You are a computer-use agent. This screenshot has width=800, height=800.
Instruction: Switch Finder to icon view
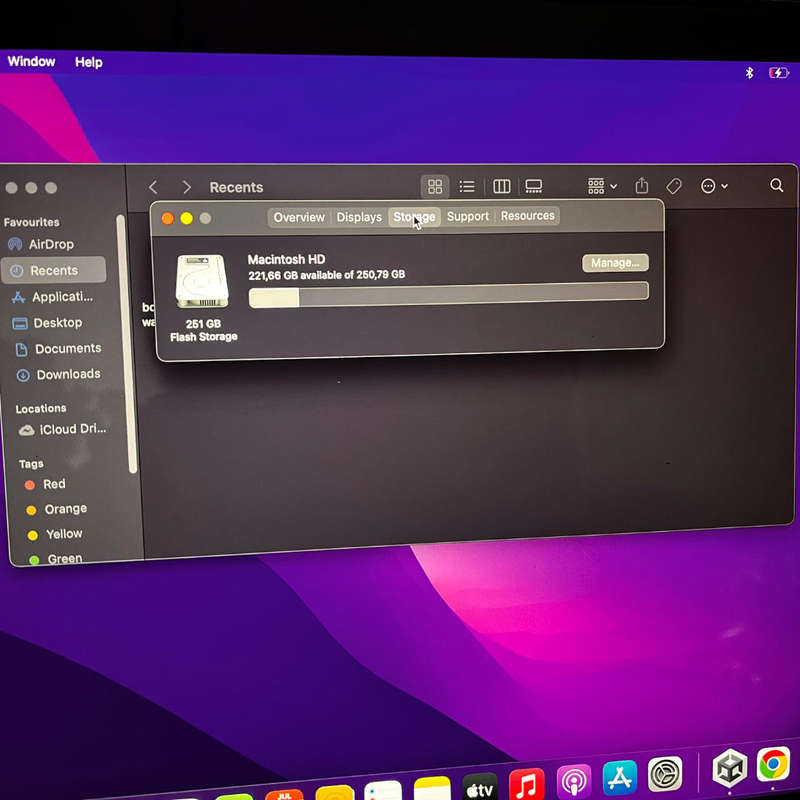coord(435,186)
